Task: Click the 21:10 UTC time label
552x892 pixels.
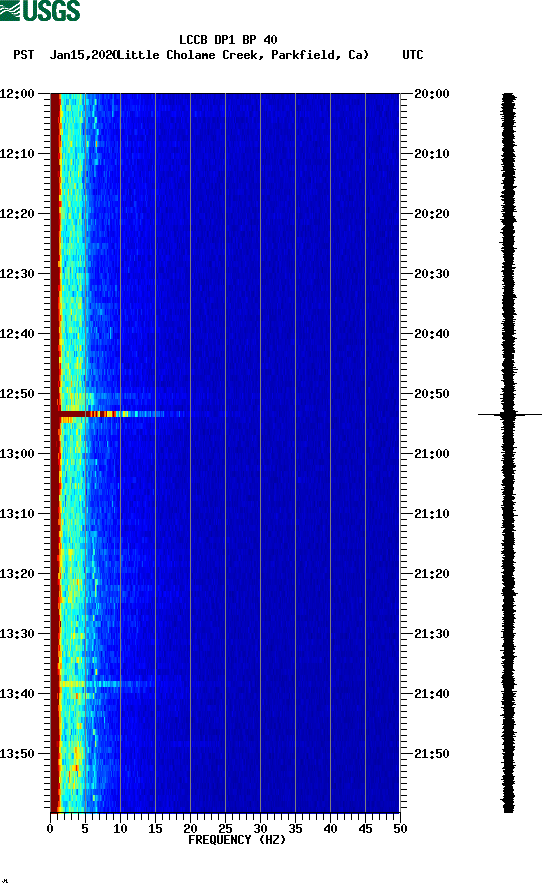Action: 432,514
